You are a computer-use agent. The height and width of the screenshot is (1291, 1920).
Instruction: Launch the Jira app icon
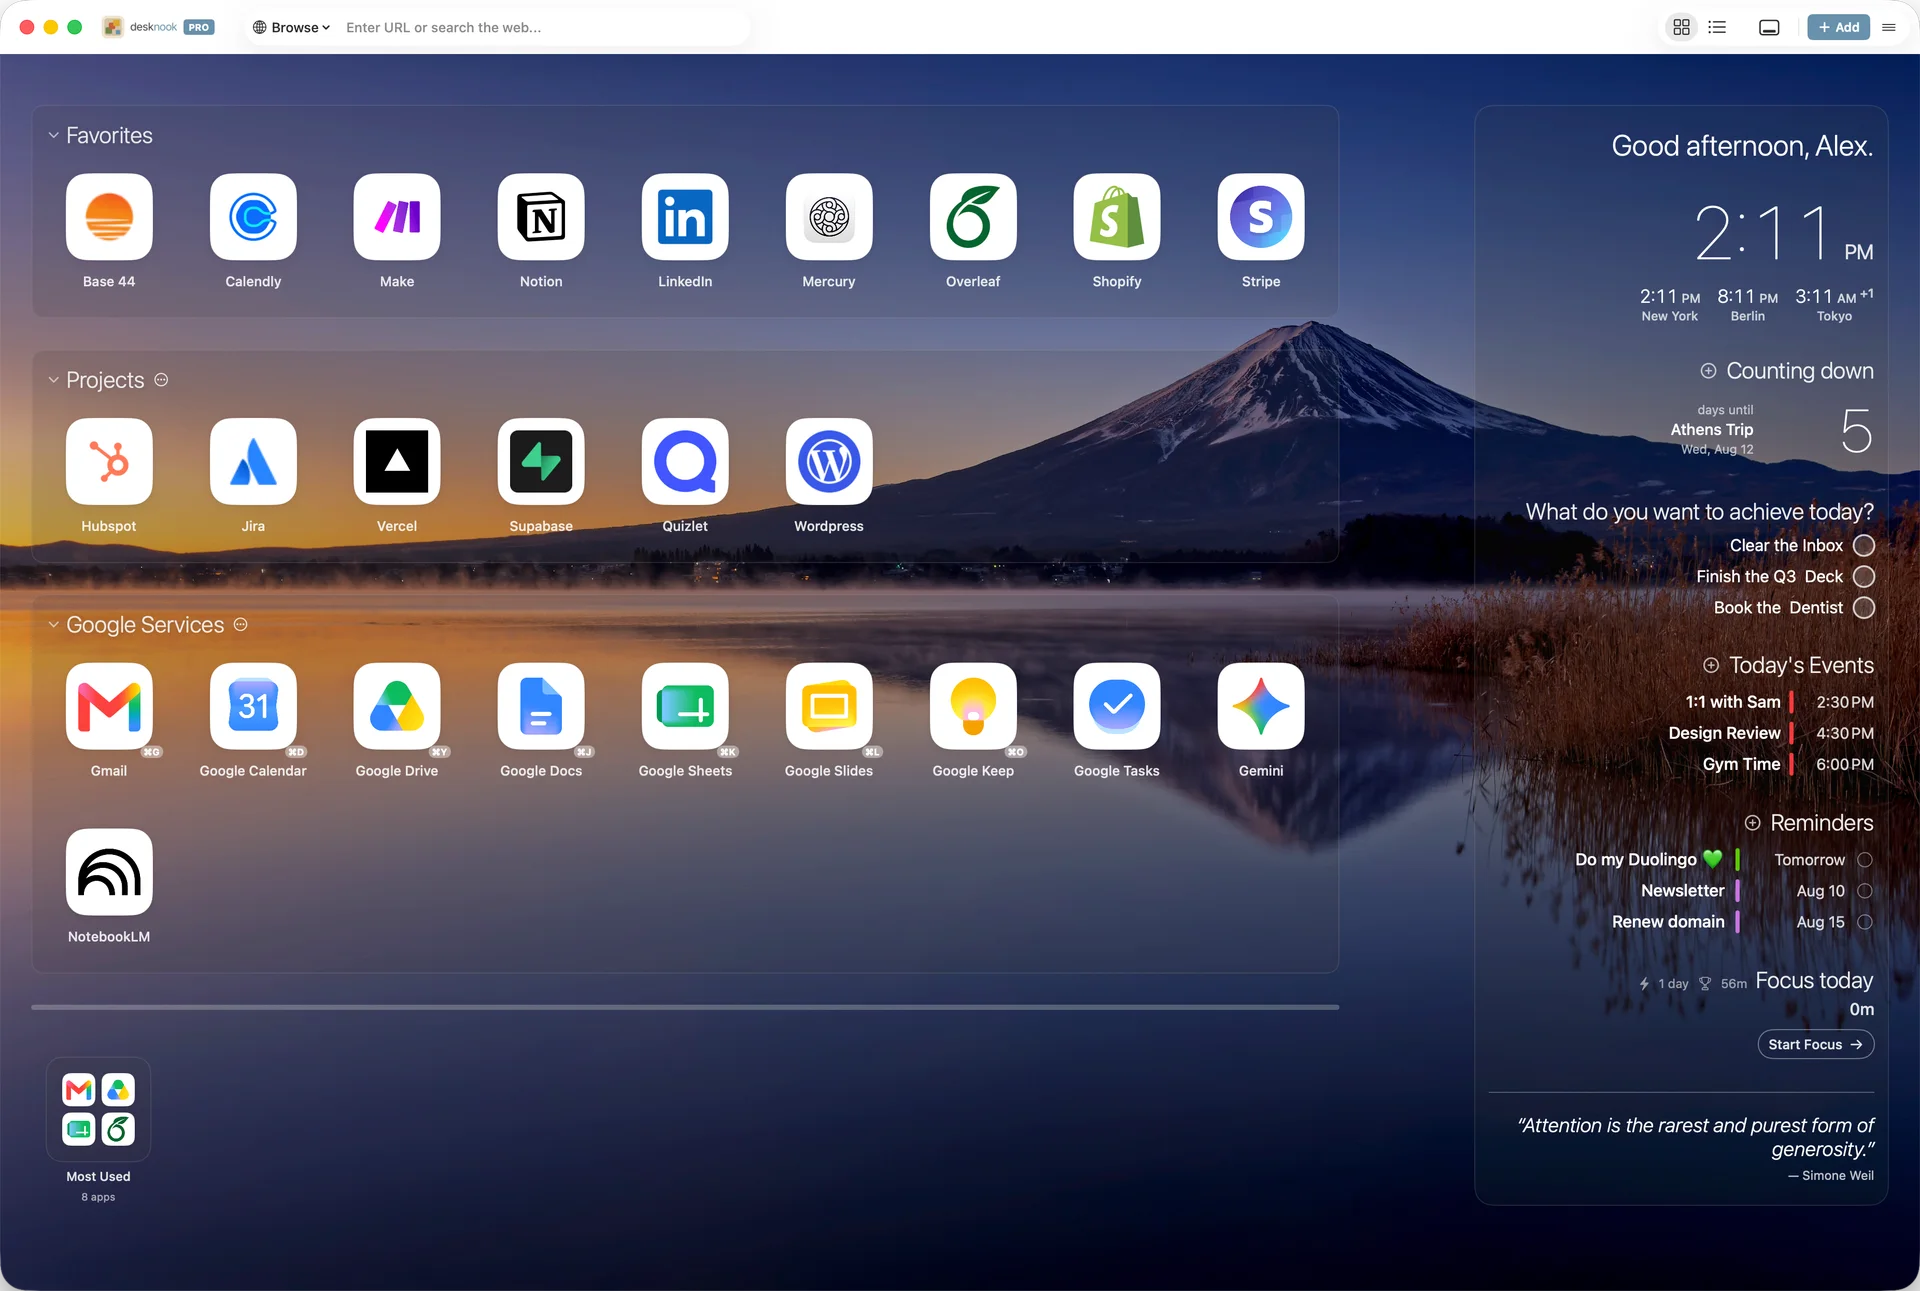pyautogui.click(x=253, y=462)
